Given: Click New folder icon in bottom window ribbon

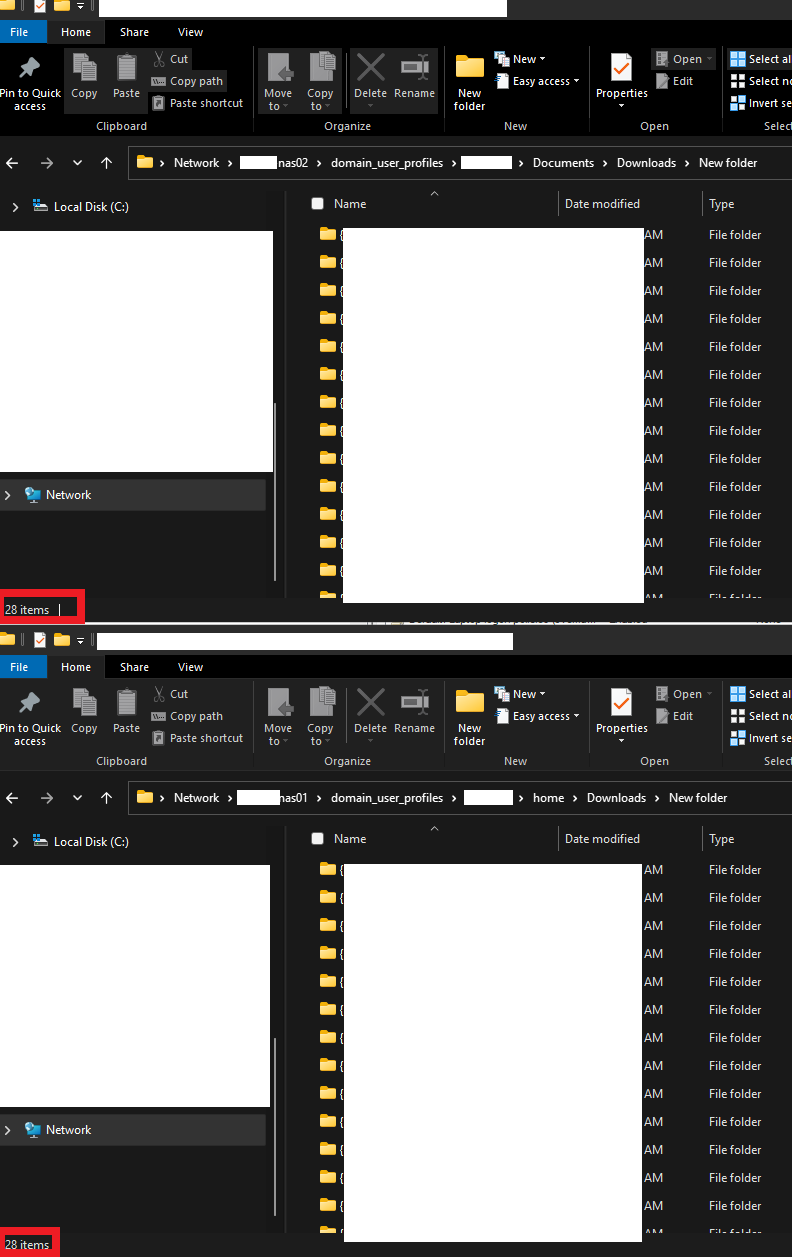Looking at the screenshot, I should point(469,716).
